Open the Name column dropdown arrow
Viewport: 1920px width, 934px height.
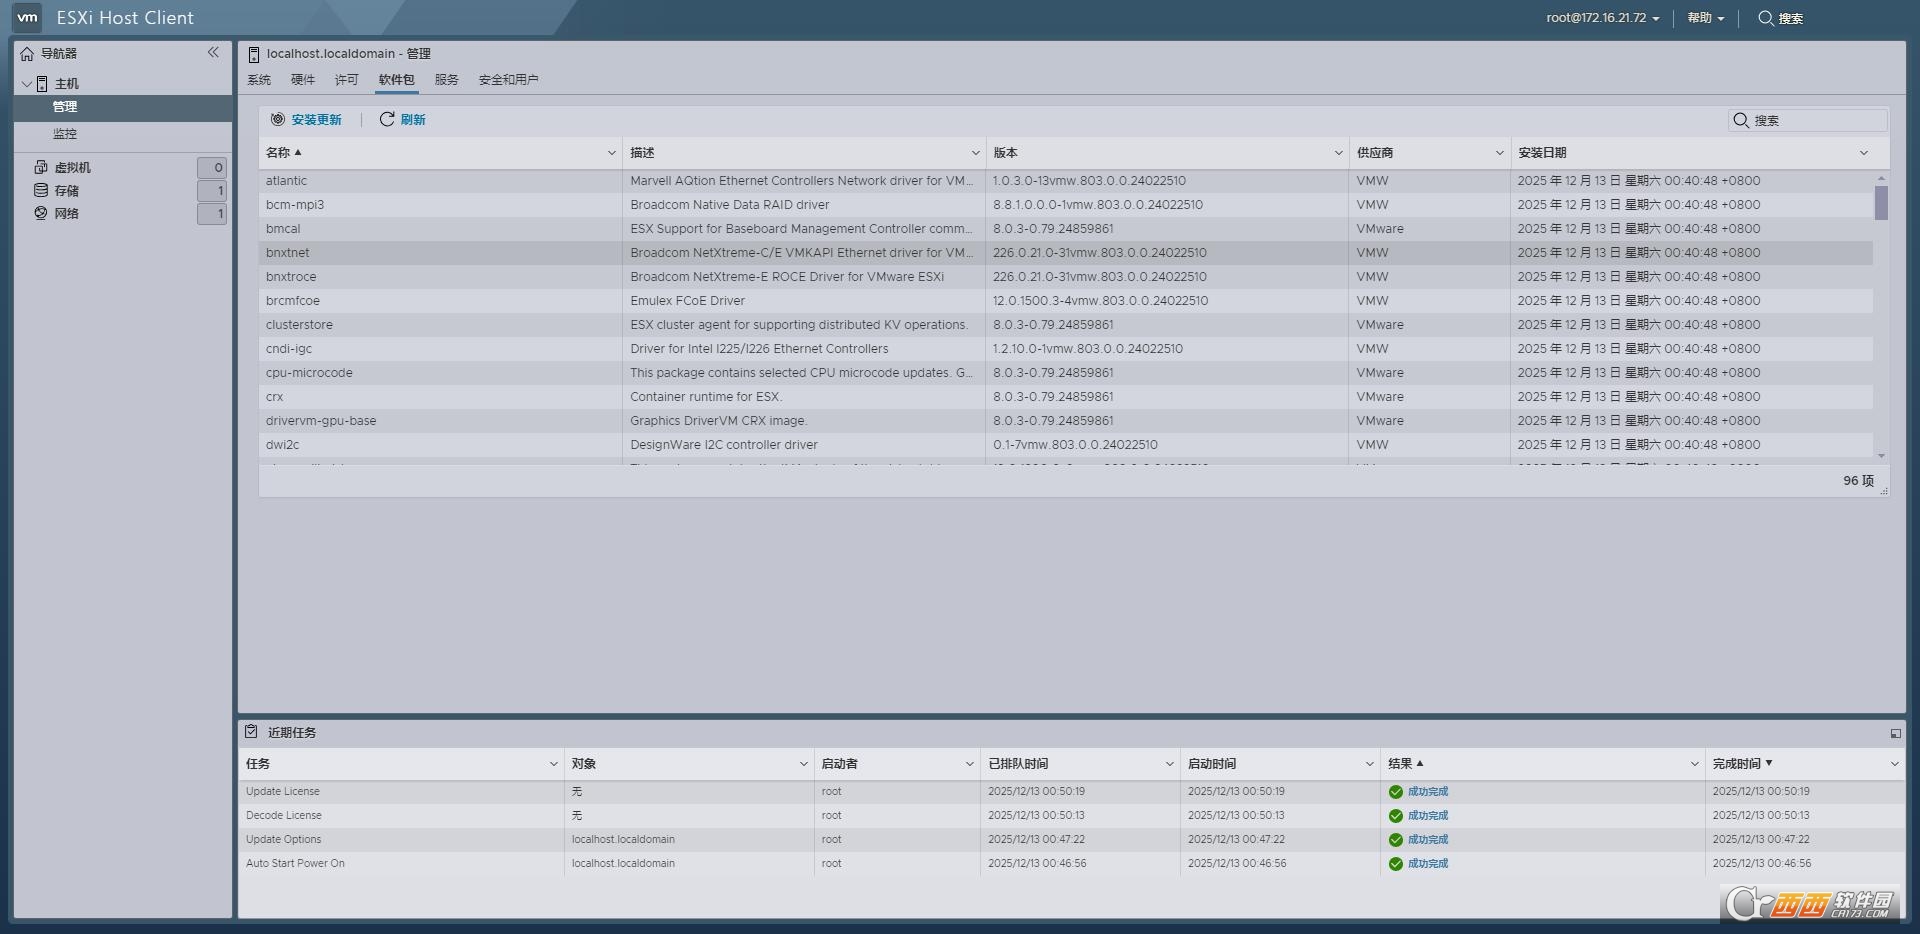611,153
